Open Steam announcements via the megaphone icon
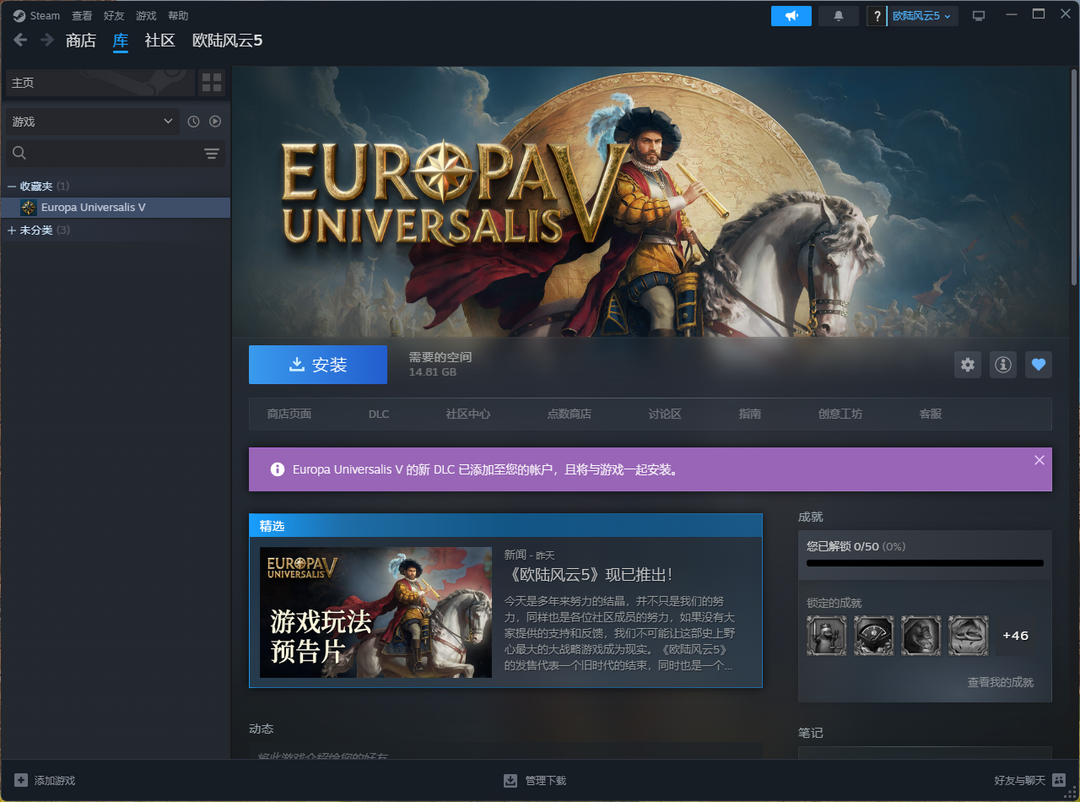The height and width of the screenshot is (802, 1080). [791, 15]
